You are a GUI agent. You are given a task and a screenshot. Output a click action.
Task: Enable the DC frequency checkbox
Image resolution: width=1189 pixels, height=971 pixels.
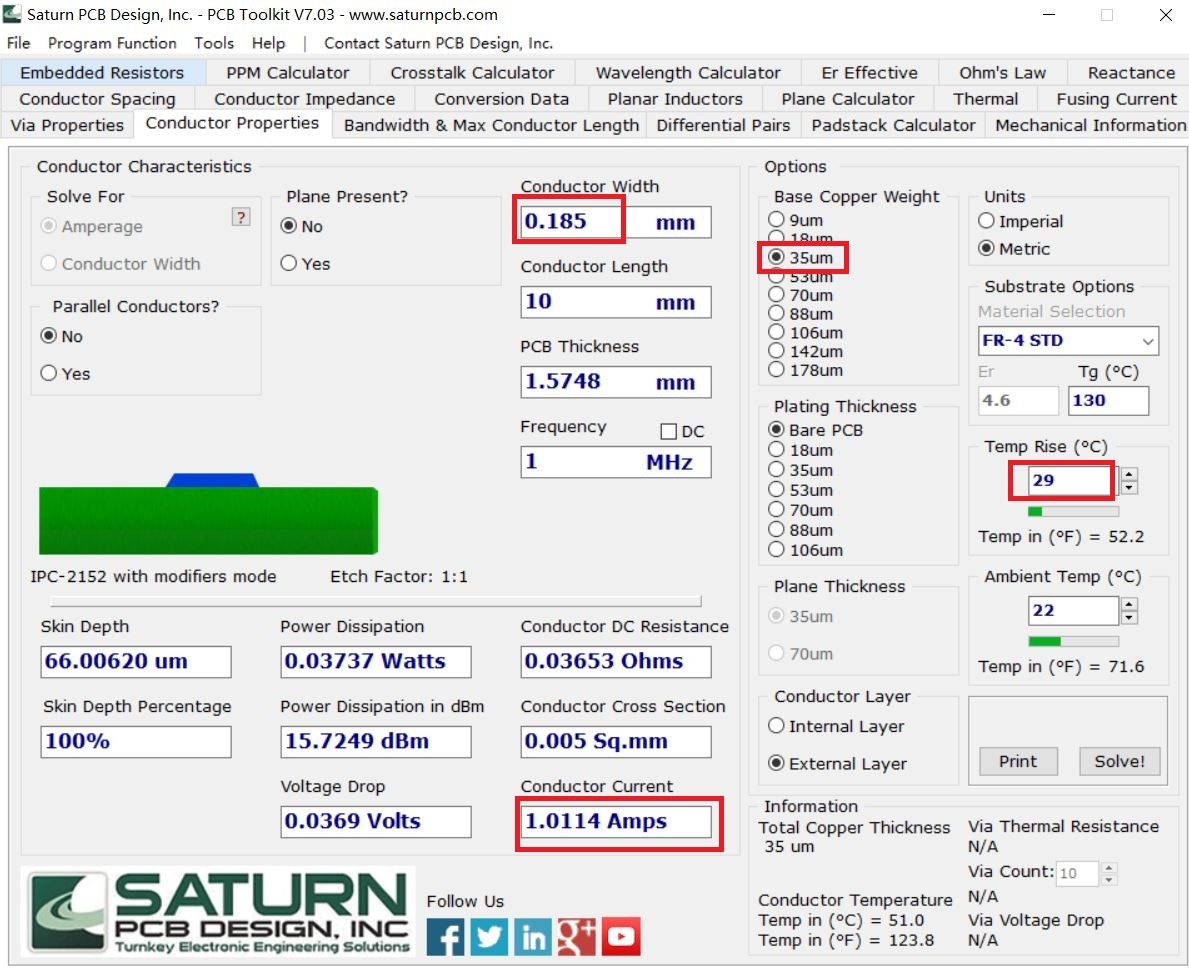click(x=669, y=432)
